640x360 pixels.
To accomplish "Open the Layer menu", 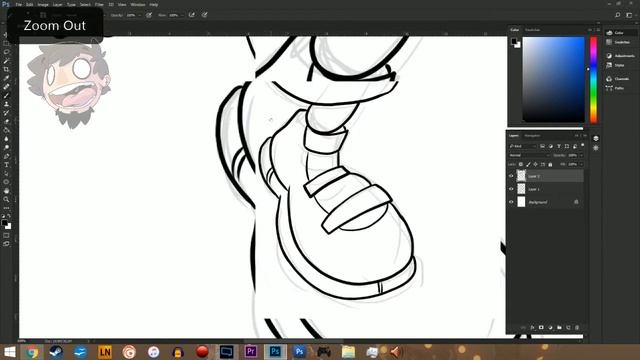I will pos(58,4).
